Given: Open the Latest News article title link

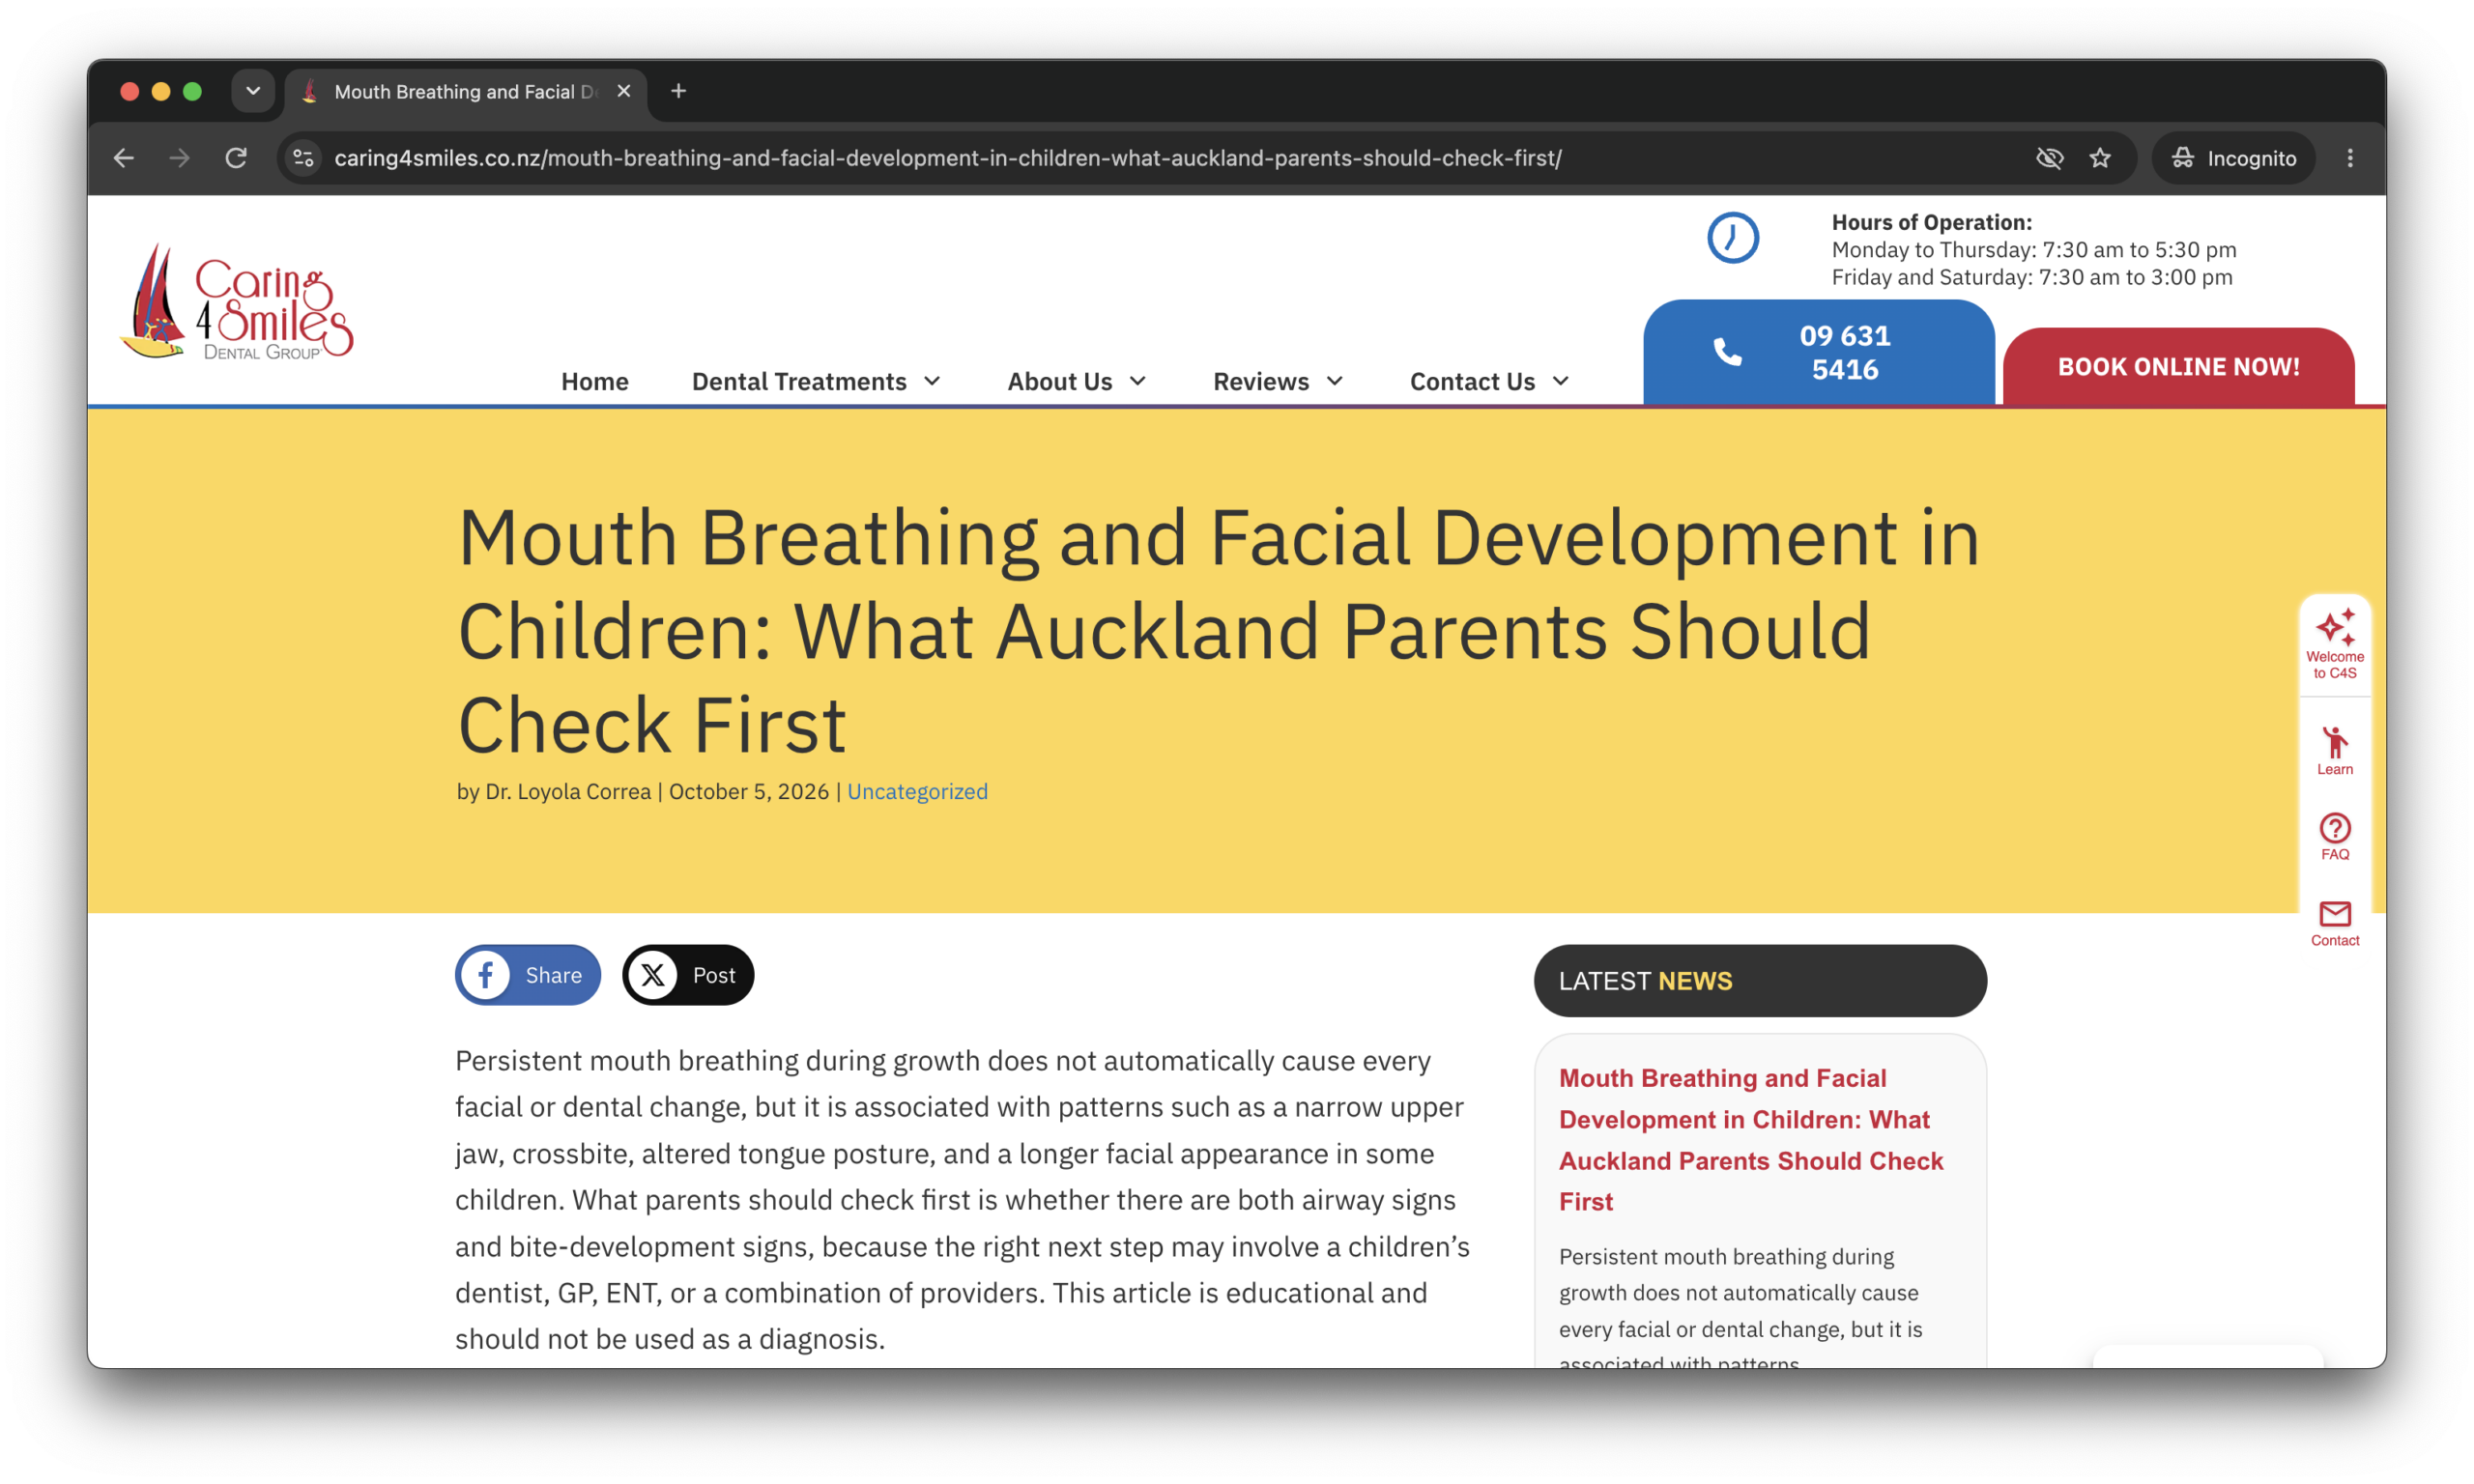Looking at the screenshot, I should 1751,1139.
